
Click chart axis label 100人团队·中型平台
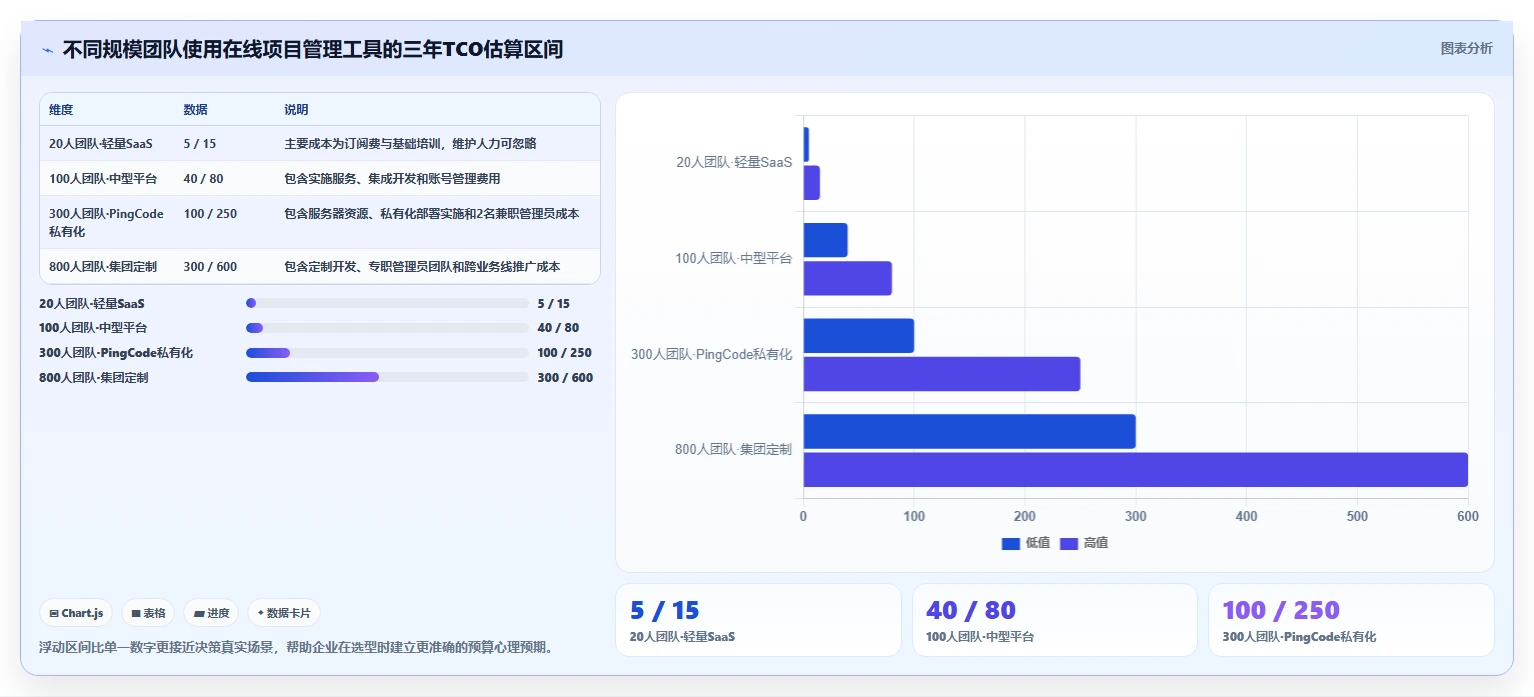click(x=733, y=259)
